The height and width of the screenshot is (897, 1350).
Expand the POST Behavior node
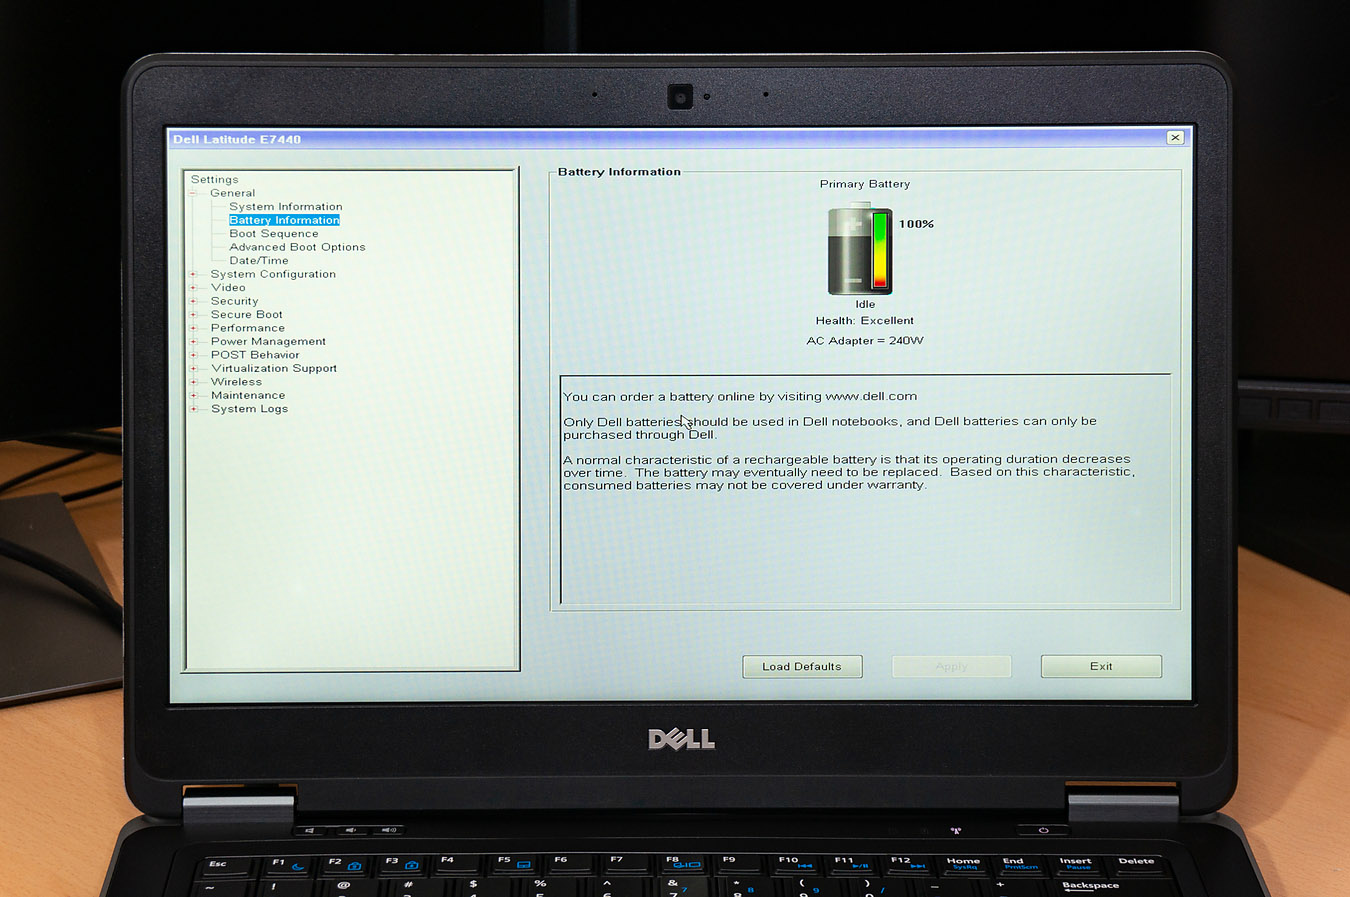click(194, 355)
